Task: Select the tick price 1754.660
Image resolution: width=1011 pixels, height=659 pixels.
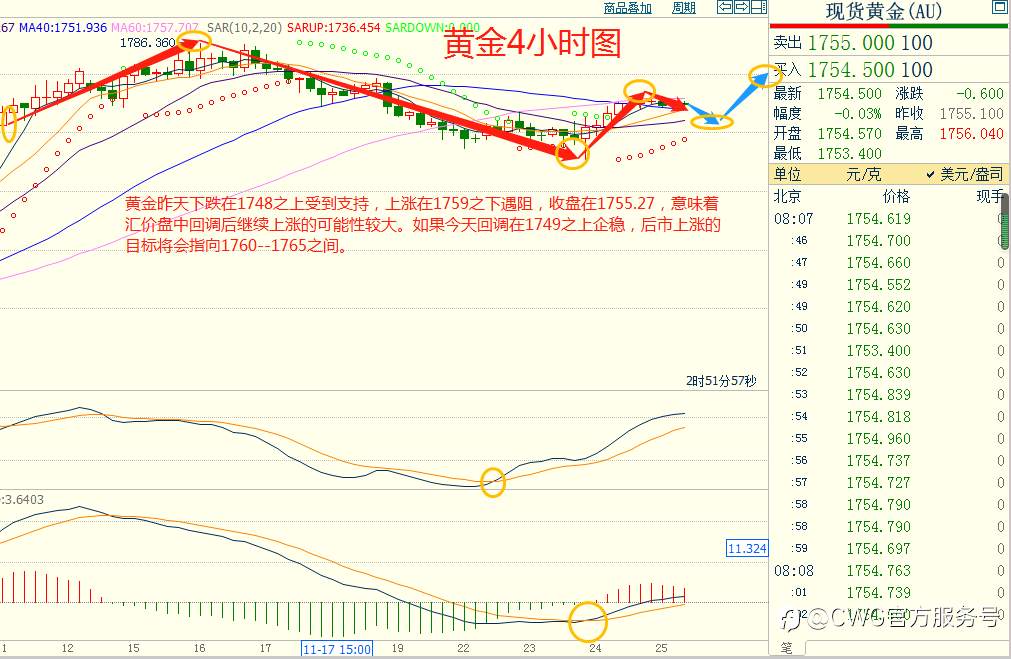Action: click(x=878, y=262)
